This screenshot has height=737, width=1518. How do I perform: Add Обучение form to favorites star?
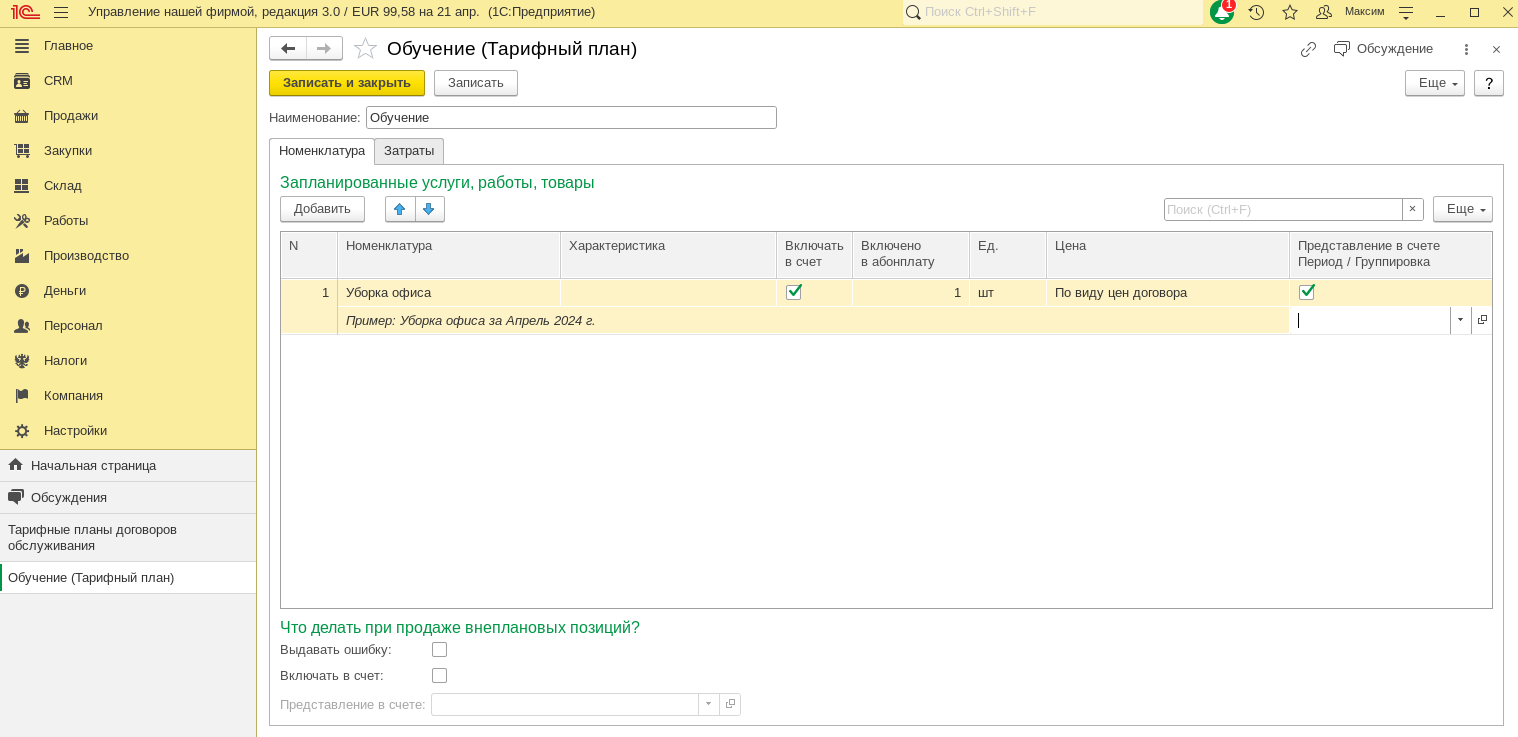[366, 48]
